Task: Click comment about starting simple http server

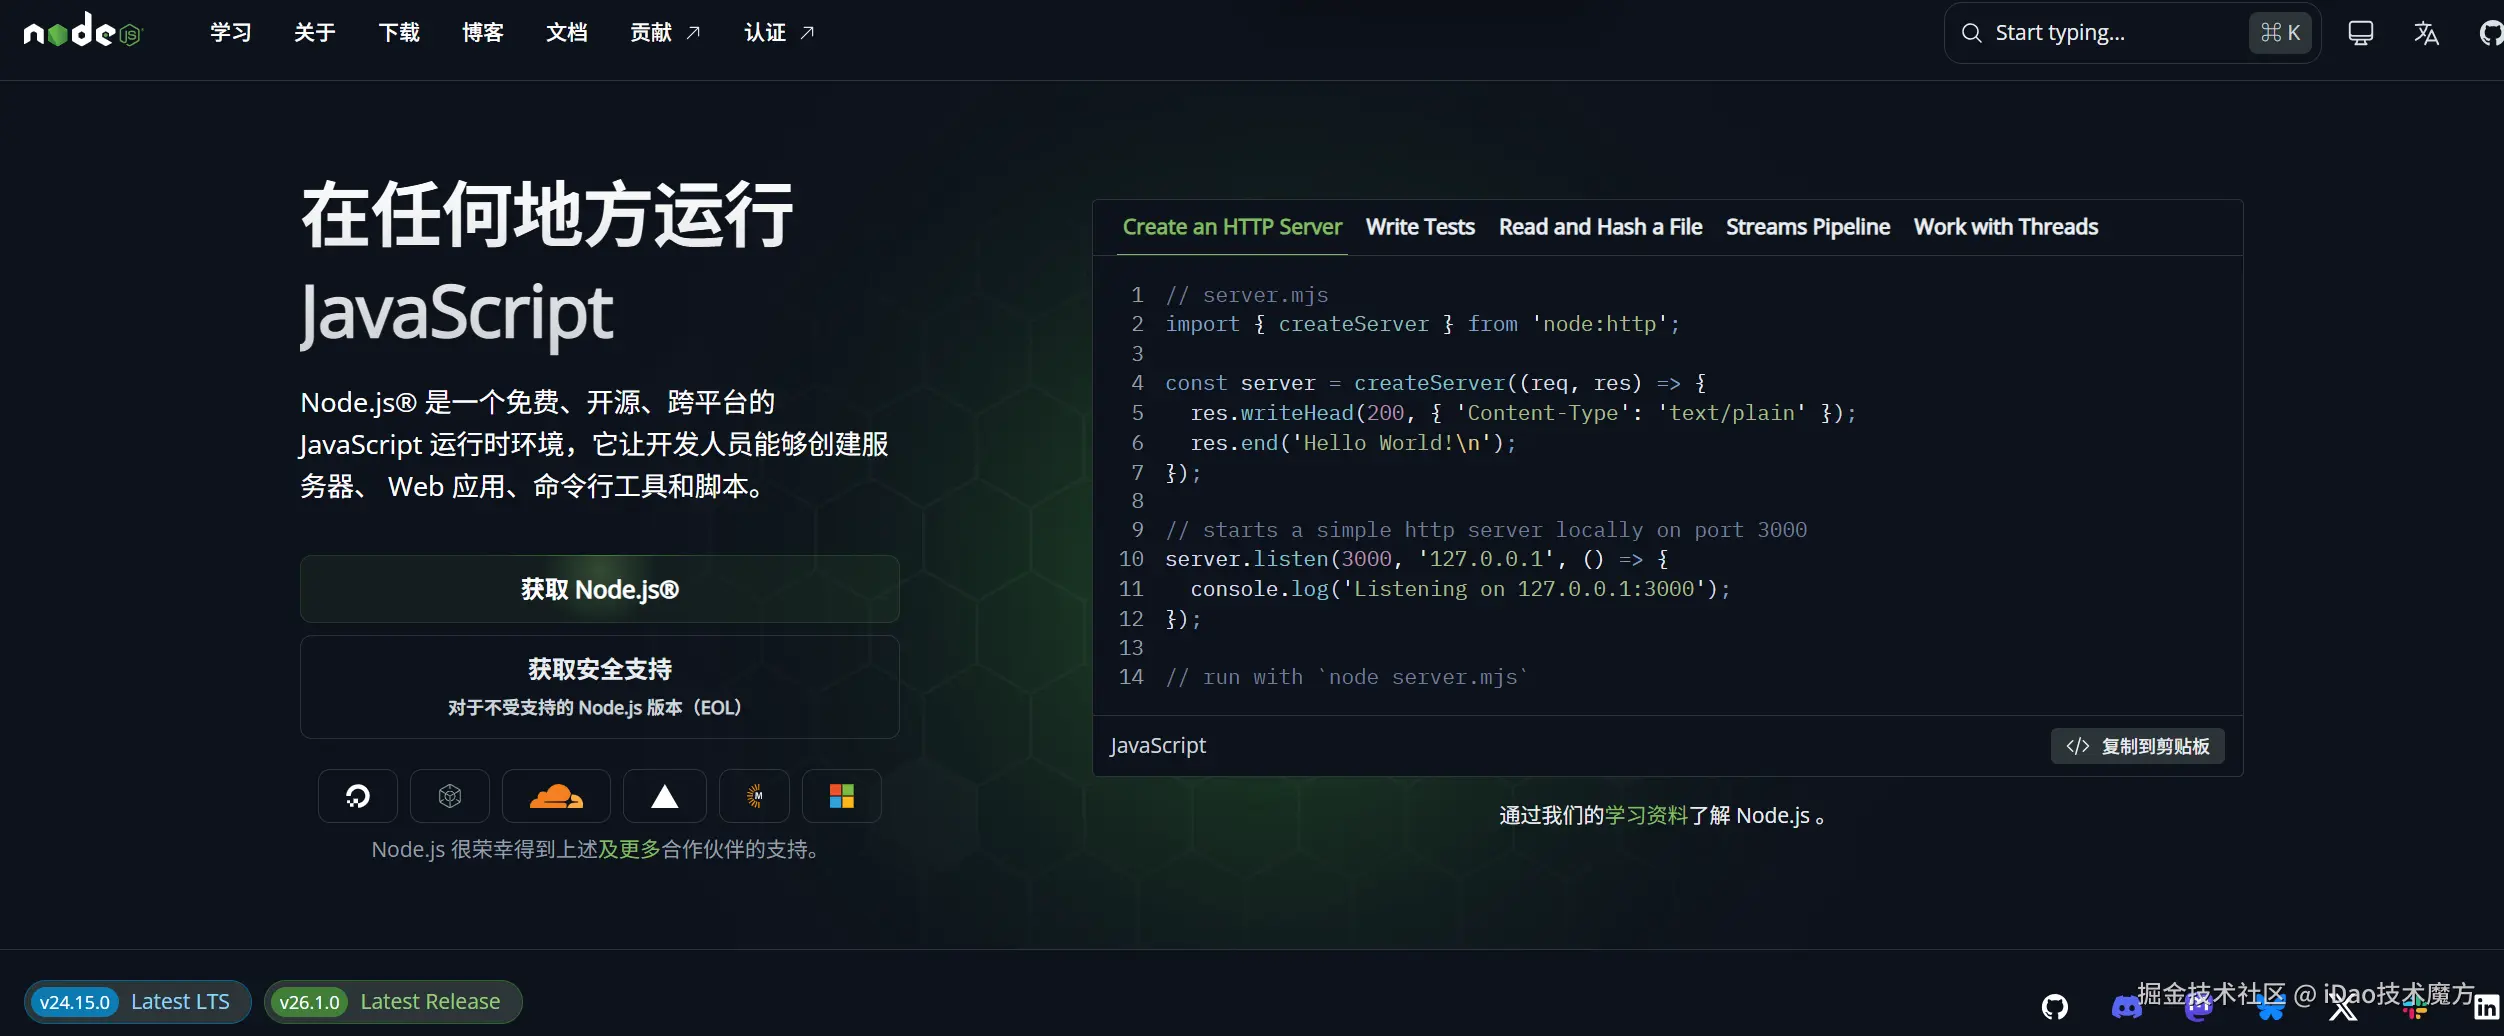Action: [x=1486, y=530]
